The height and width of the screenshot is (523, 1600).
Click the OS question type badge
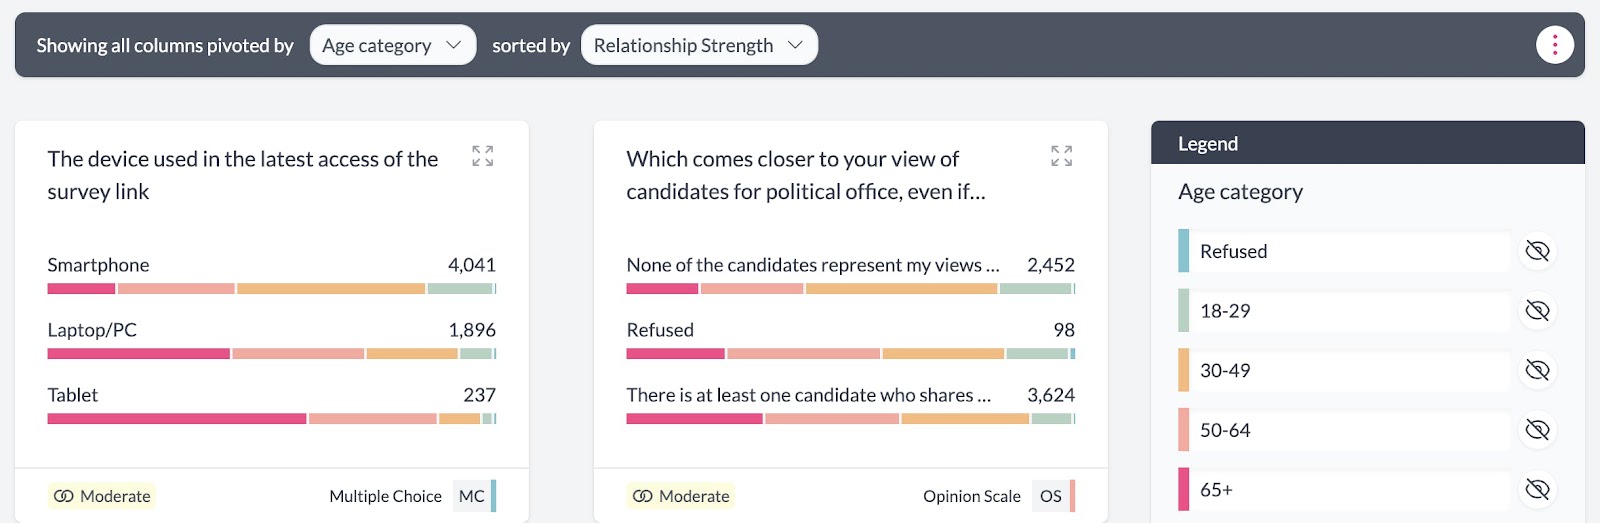click(1050, 496)
